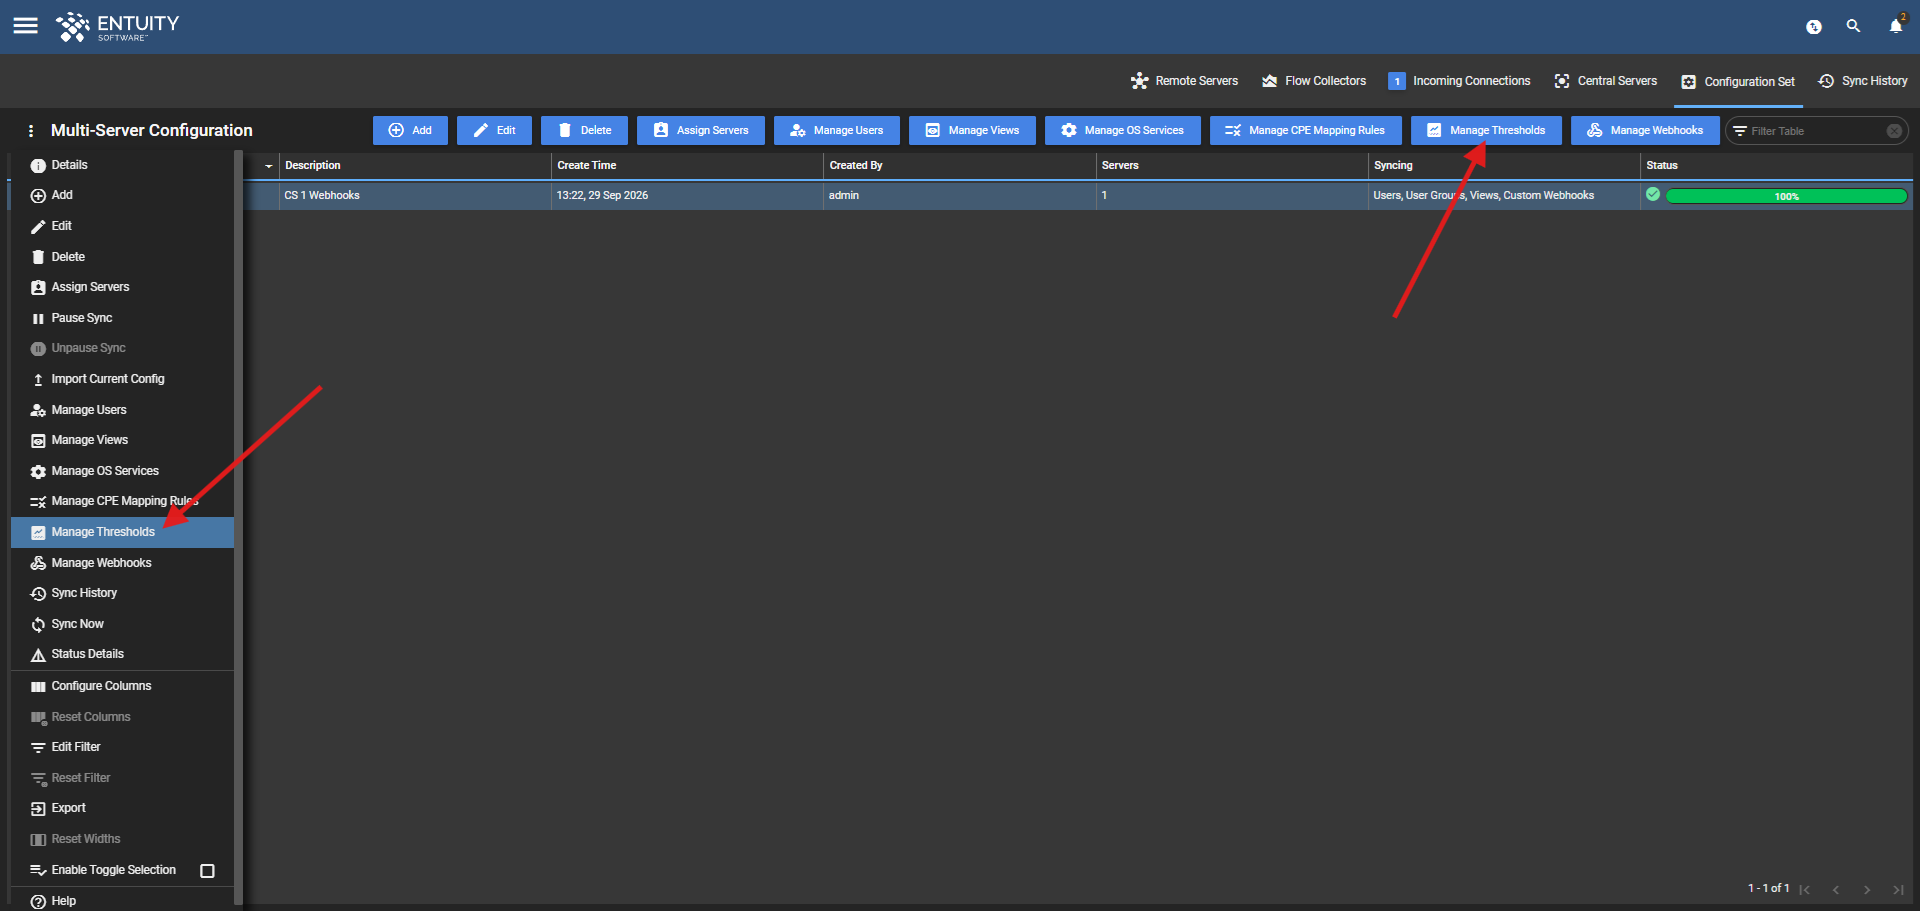Choose Configure Columns in the side menu
Screen dimensions: 1920x911
[122, 686]
